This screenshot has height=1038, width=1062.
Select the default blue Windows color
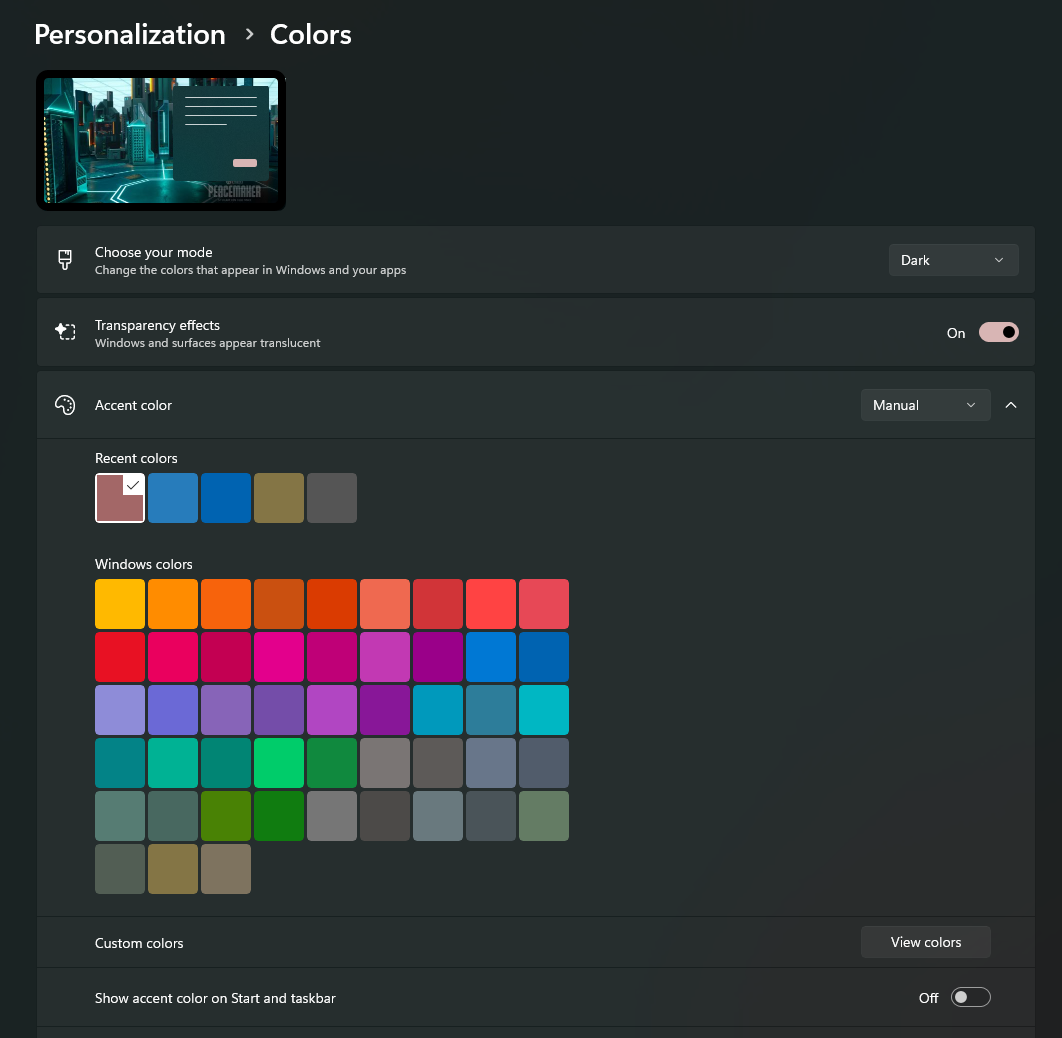point(491,657)
